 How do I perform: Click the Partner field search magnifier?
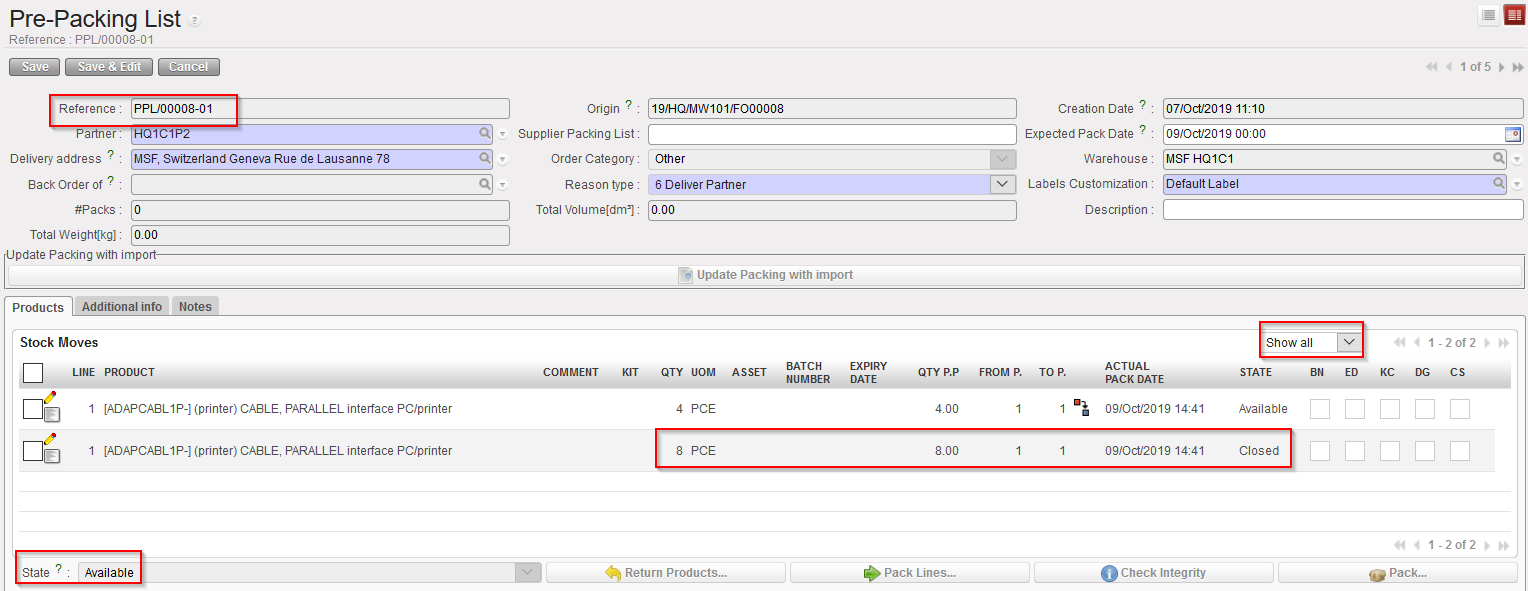click(484, 133)
